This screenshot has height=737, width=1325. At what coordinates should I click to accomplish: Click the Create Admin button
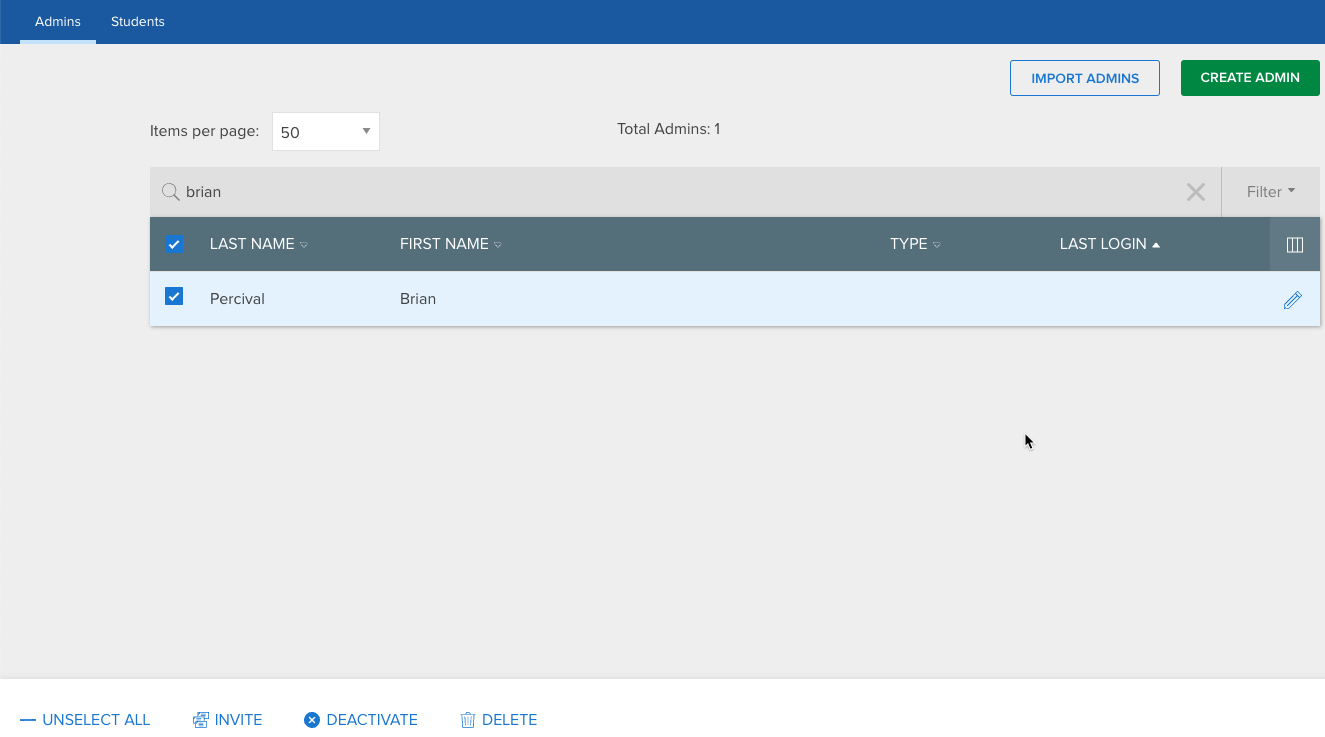pyautogui.click(x=1250, y=78)
